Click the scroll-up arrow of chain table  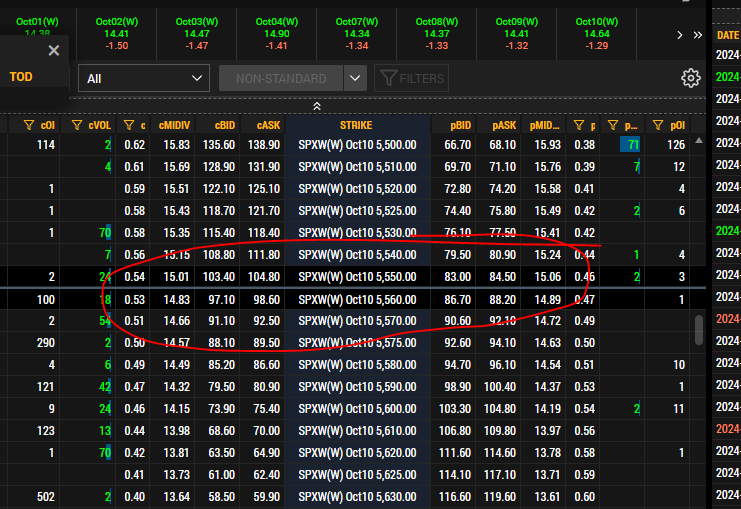coord(699,141)
